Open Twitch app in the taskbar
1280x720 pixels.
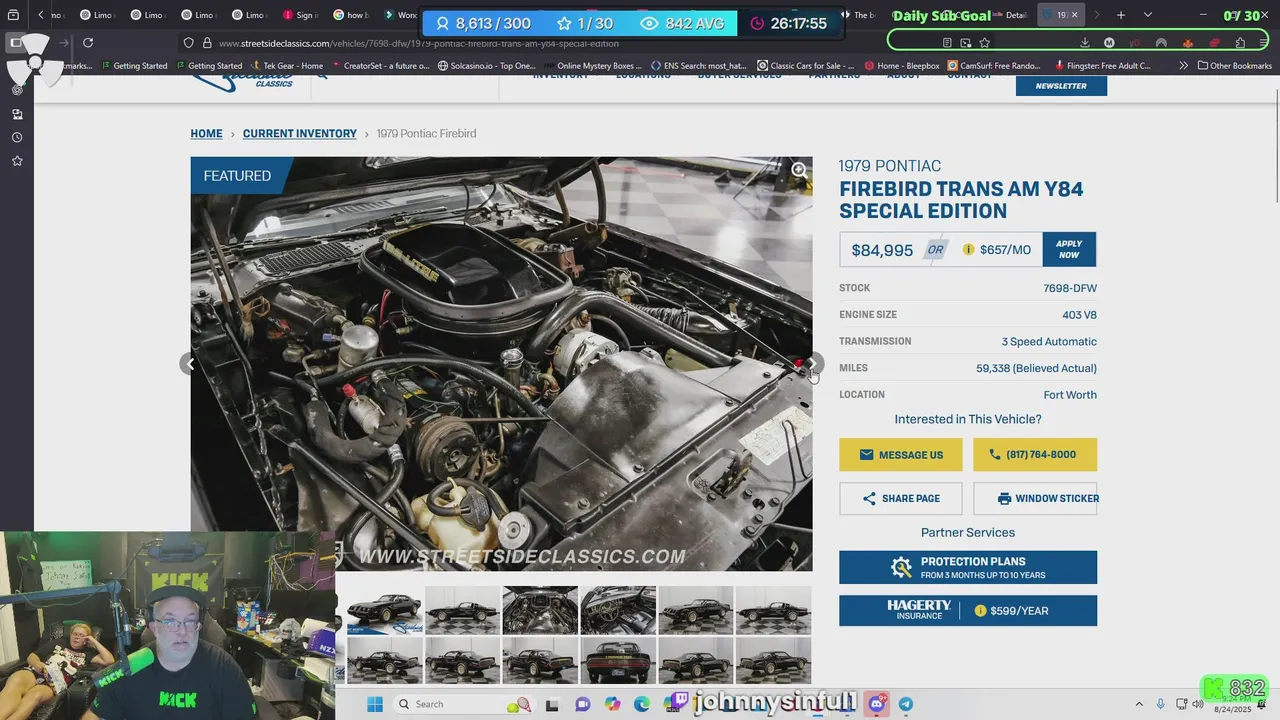point(680,702)
